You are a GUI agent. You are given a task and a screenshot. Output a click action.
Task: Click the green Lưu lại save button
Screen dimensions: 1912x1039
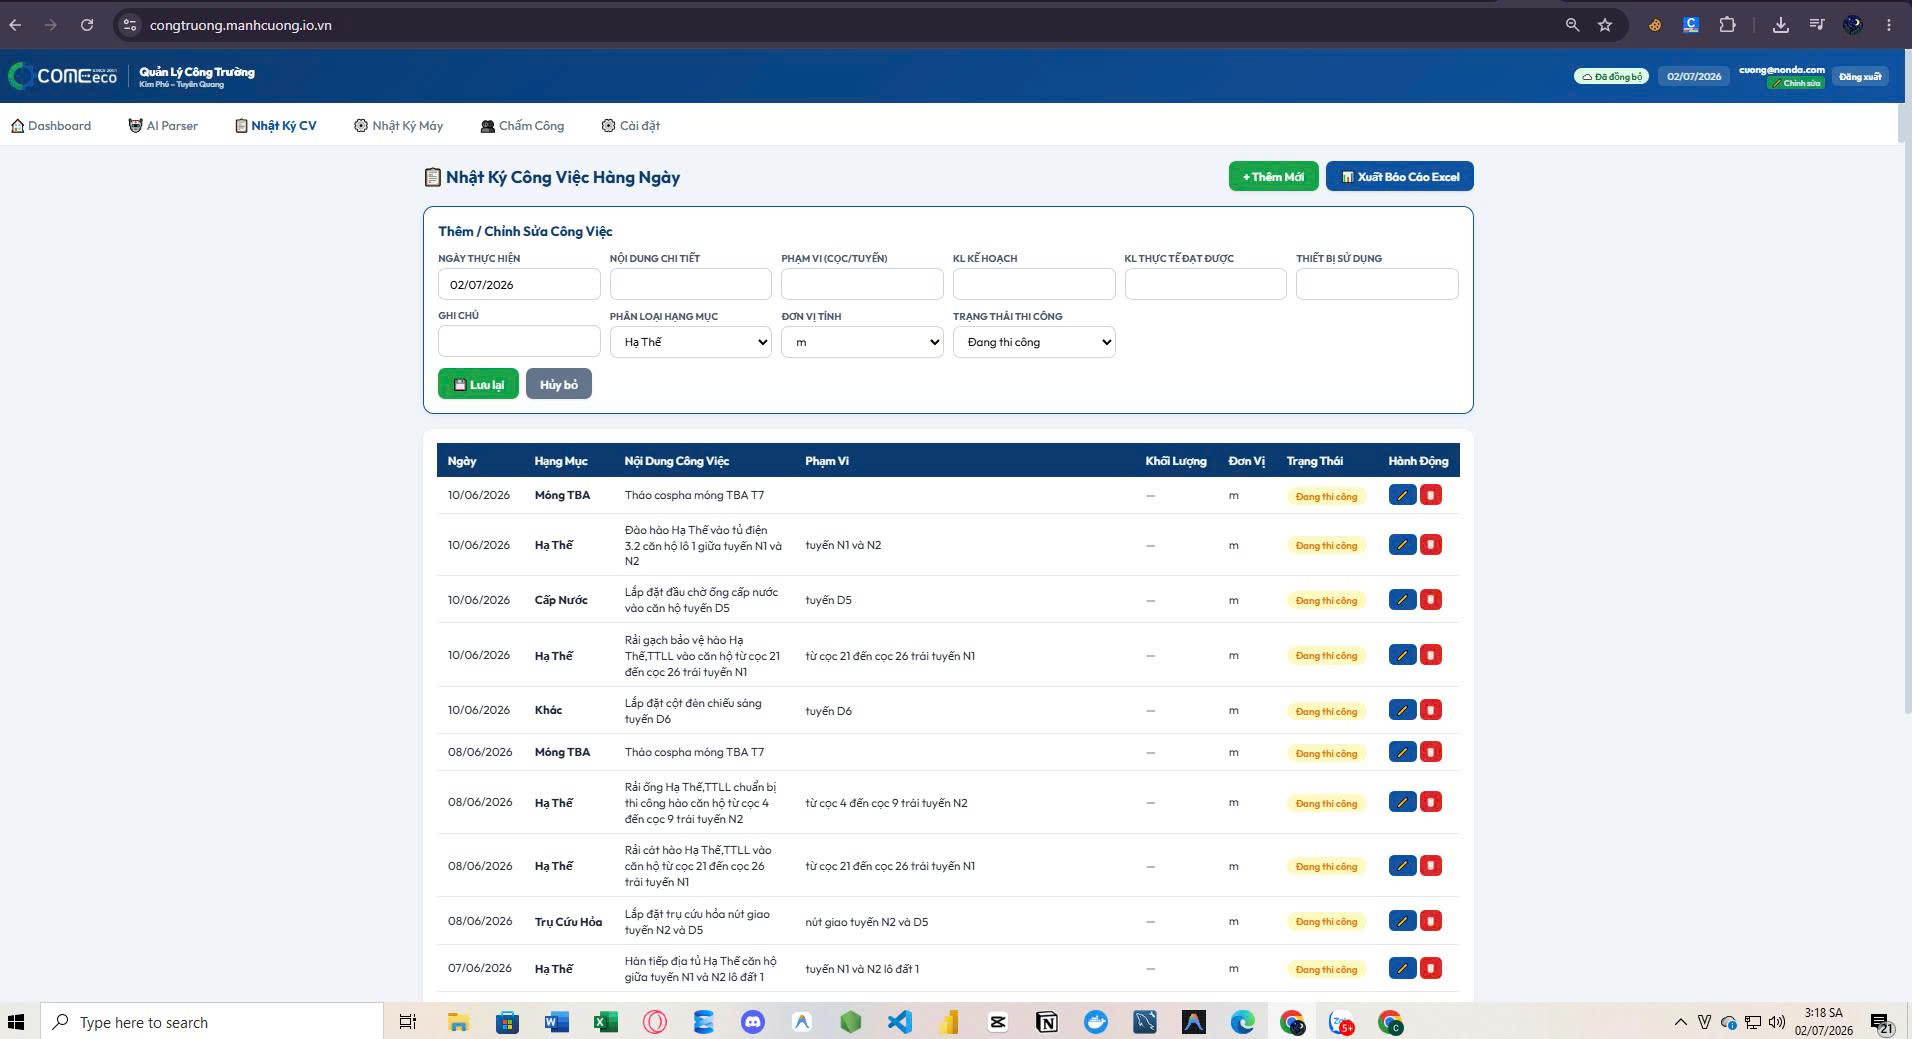[478, 384]
